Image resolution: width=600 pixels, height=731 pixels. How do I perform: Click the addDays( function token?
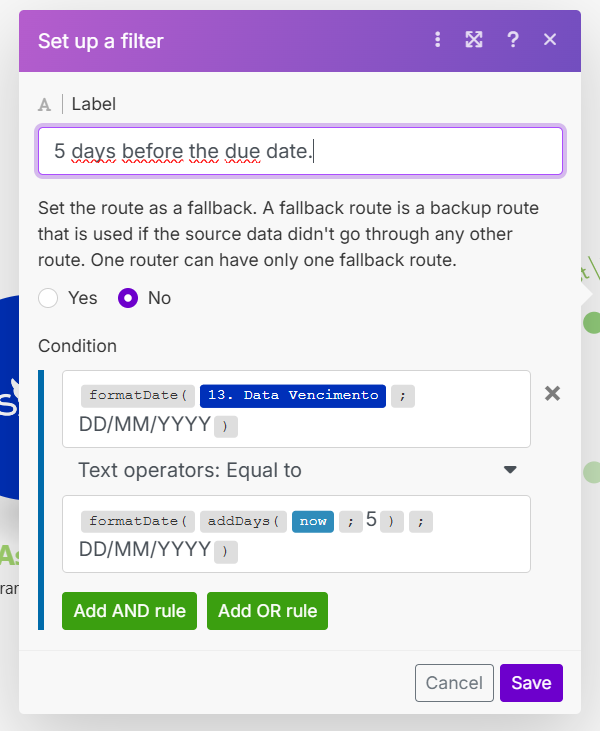click(x=244, y=521)
